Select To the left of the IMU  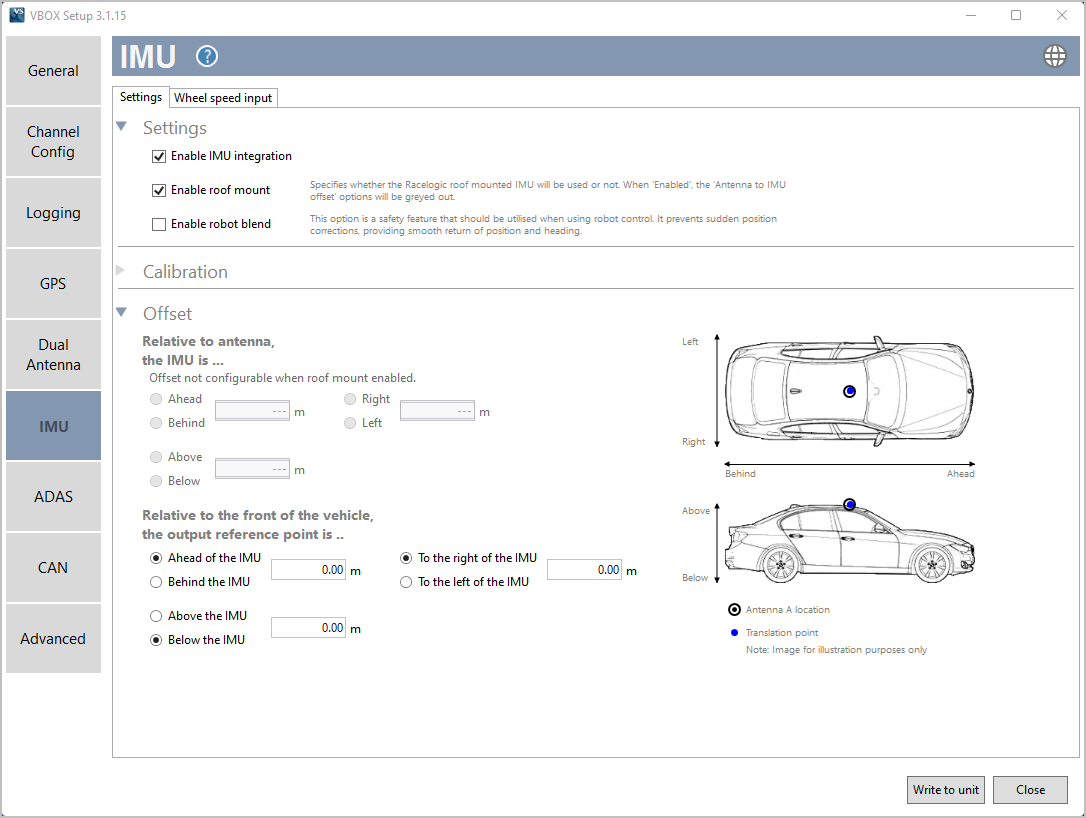click(x=406, y=583)
